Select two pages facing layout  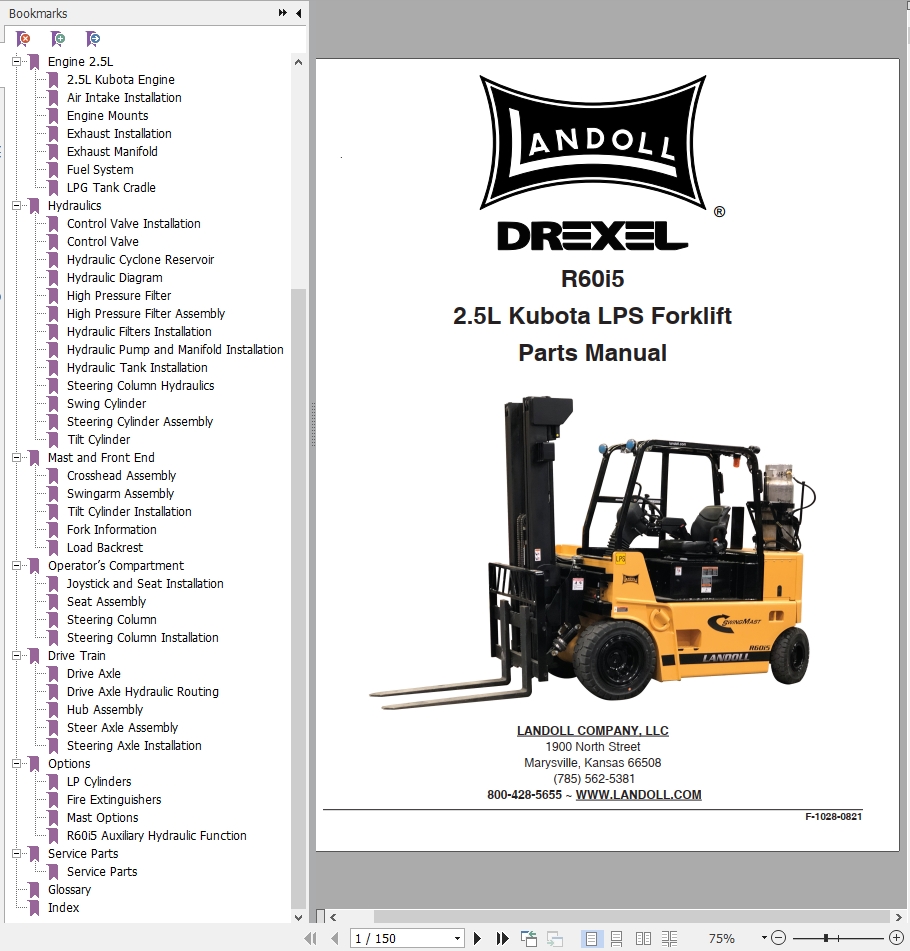643,938
